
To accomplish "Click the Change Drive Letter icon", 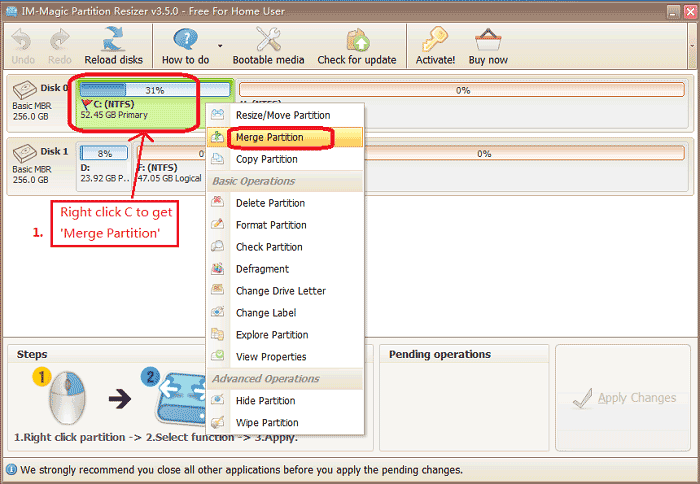I will pyautogui.click(x=217, y=290).
